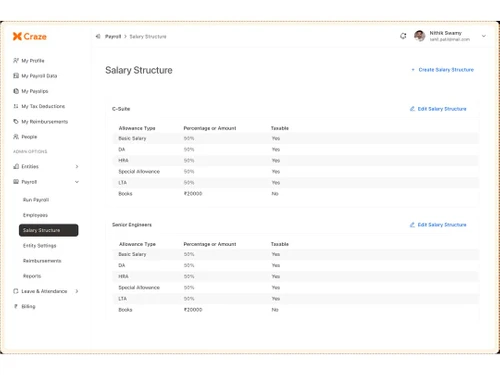Click HRA row in Senior Engineers table
Viewport: 500px width, 375px height.
tap(296, 276)
